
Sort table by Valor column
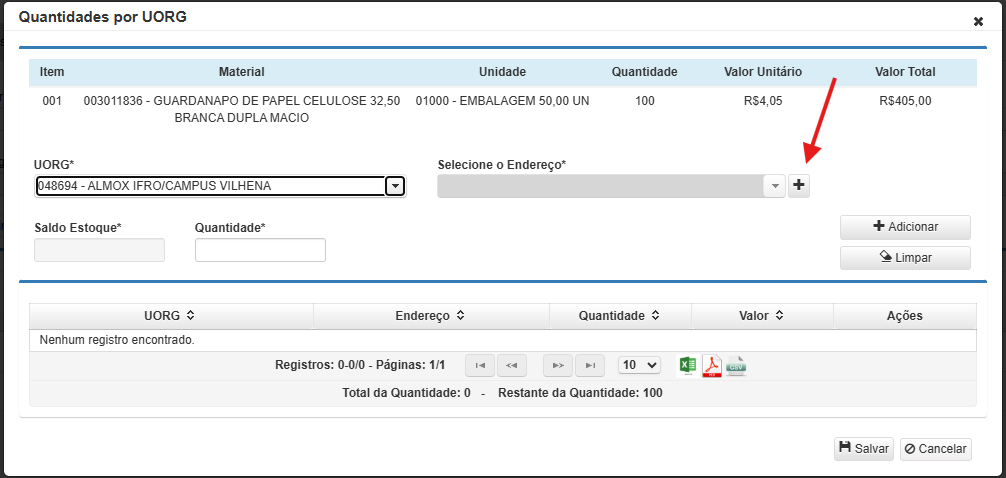(761, 316)
